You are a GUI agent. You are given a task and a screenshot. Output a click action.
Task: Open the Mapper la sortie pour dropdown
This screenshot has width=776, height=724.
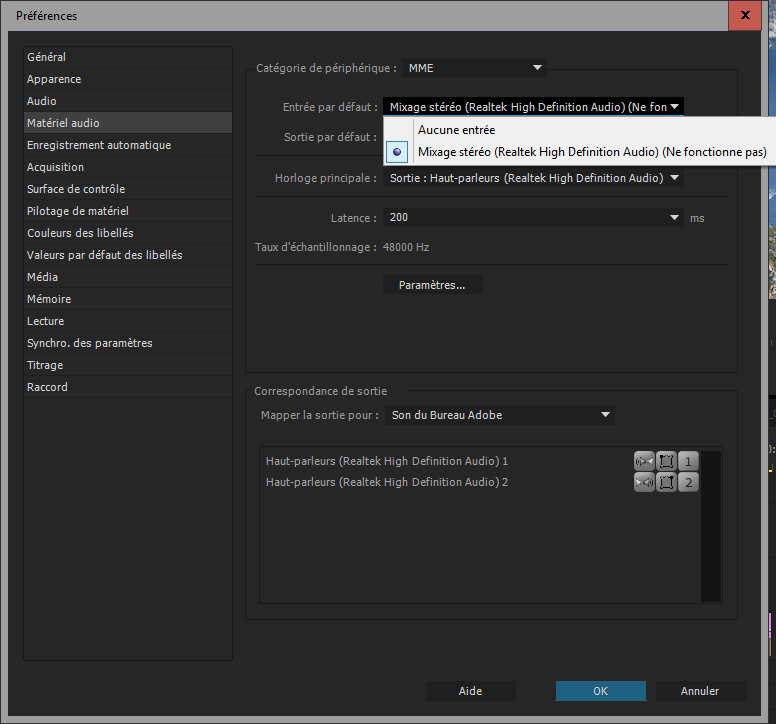[x=500, y=415]
